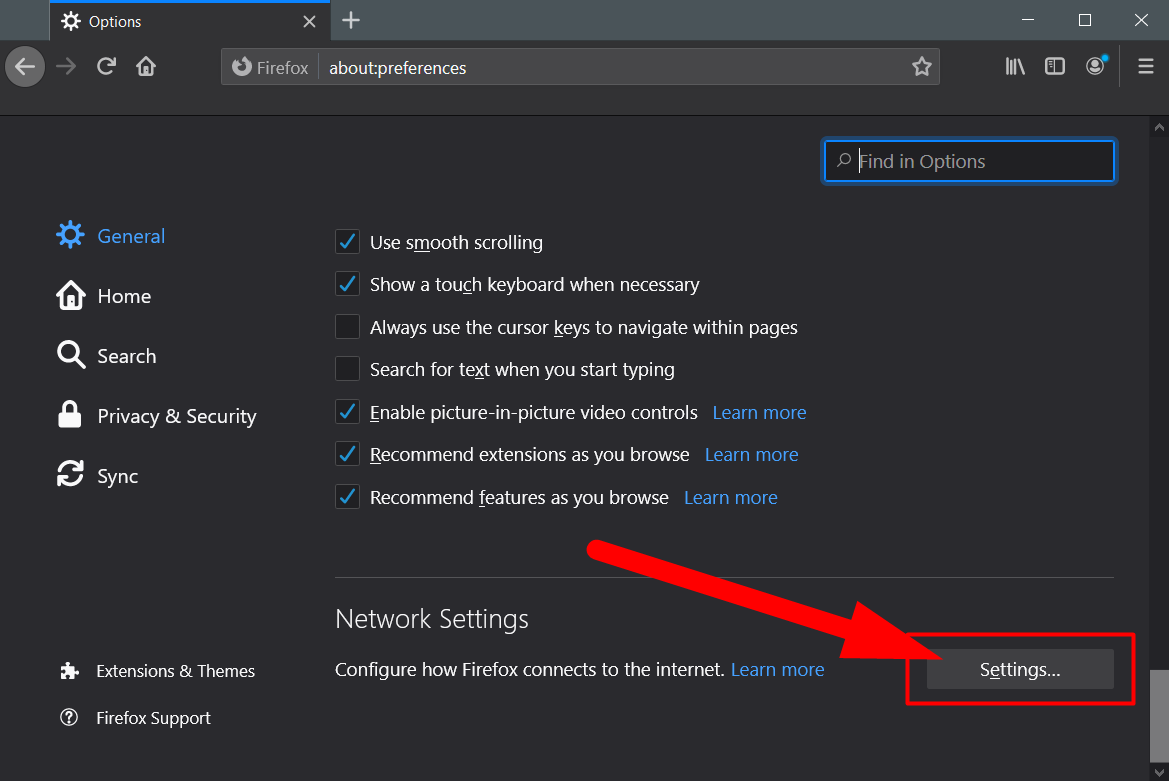The image size is (1169, 781).
Task: Enable Always use cursor keys to navigate
Action: click(347, 327)
